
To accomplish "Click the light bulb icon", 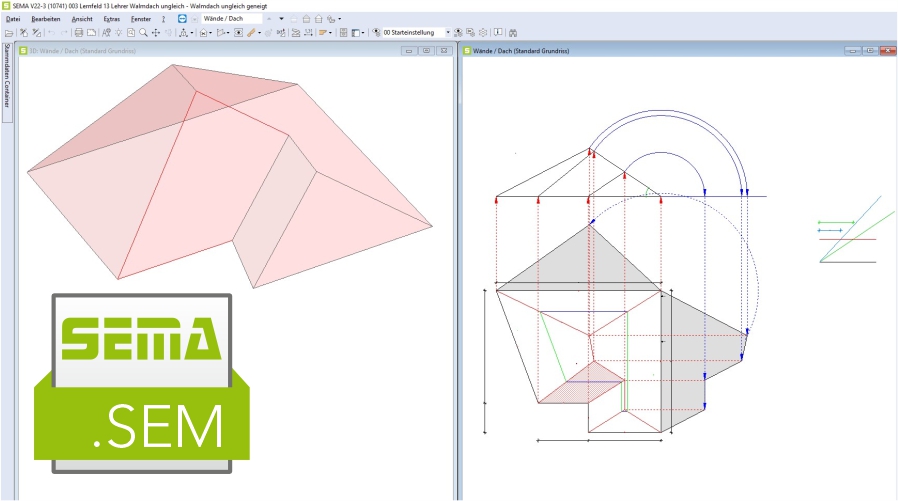I will [118, 33].
